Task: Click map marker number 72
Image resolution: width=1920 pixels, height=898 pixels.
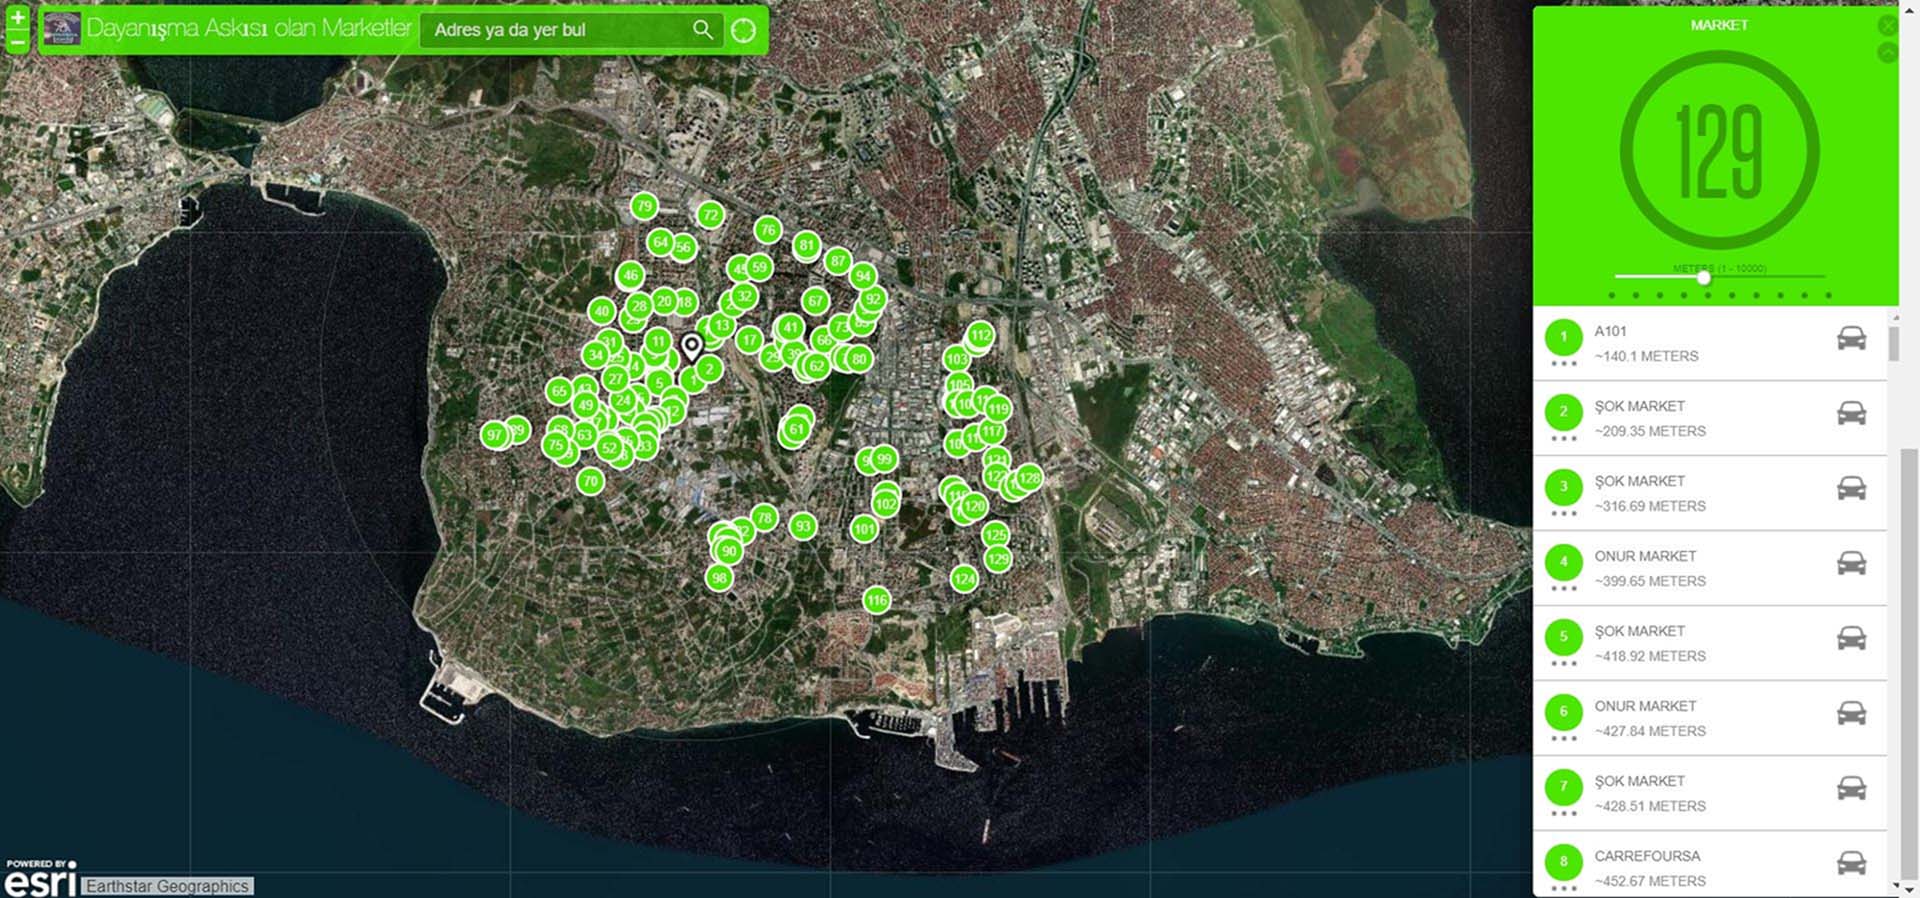Action: [x=710, y=215]
